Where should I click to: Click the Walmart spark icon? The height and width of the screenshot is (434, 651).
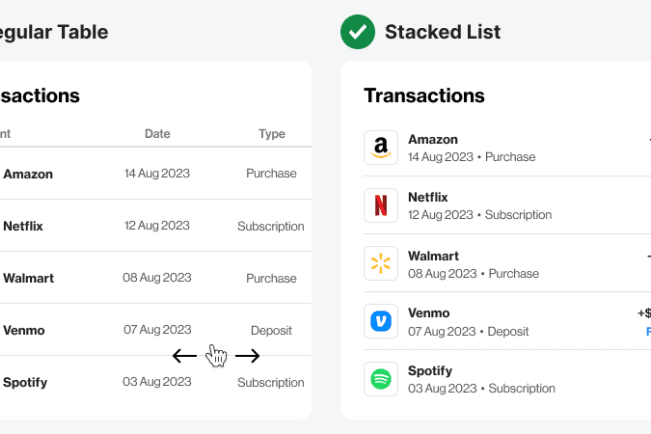[x=380, y=264]
